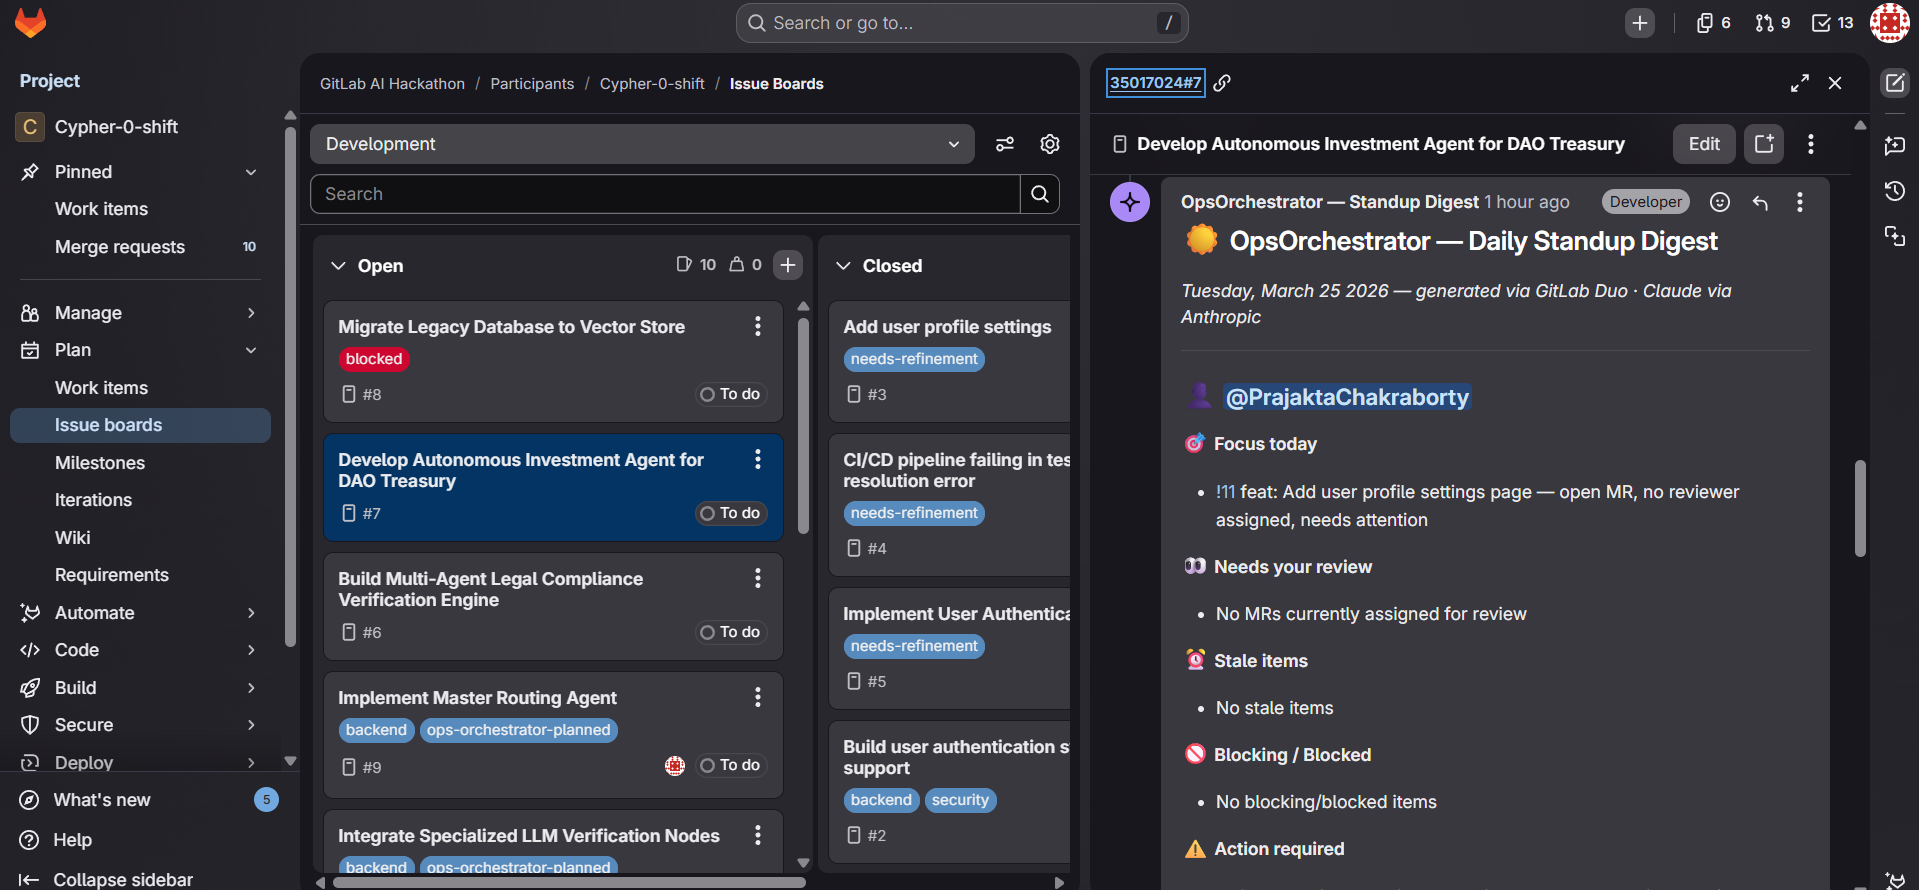Expand issue drawer to full view

coord(1800,83)
